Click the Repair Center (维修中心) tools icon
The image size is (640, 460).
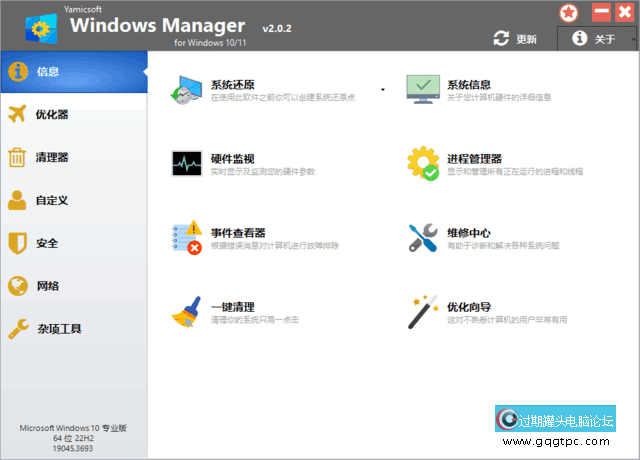tap(423, 238)
